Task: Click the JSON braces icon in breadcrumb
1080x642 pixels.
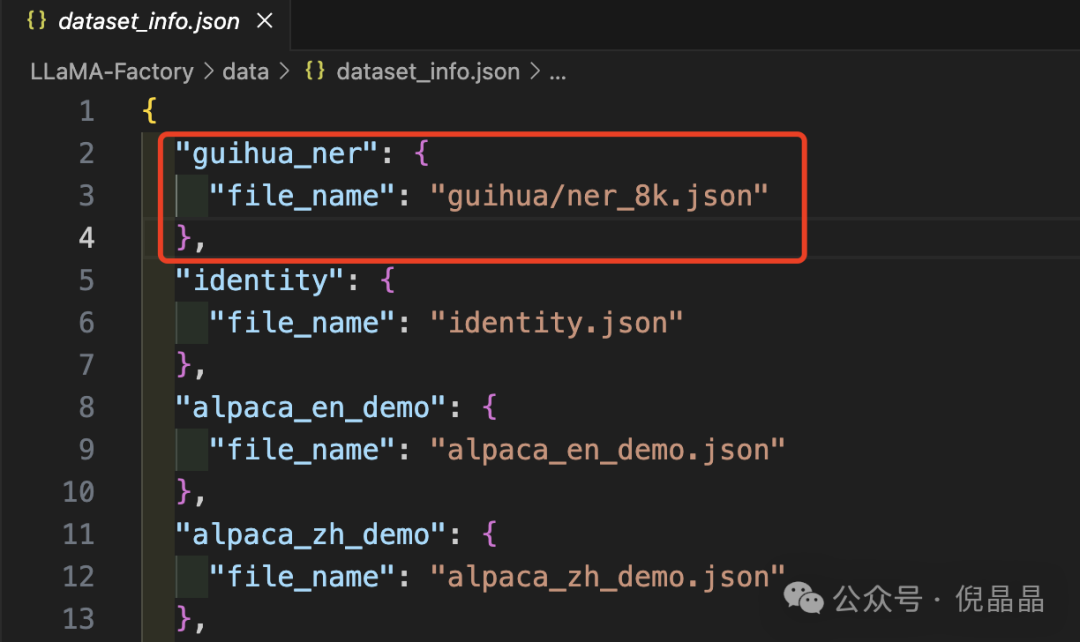Action: click(x=315, y=70)
